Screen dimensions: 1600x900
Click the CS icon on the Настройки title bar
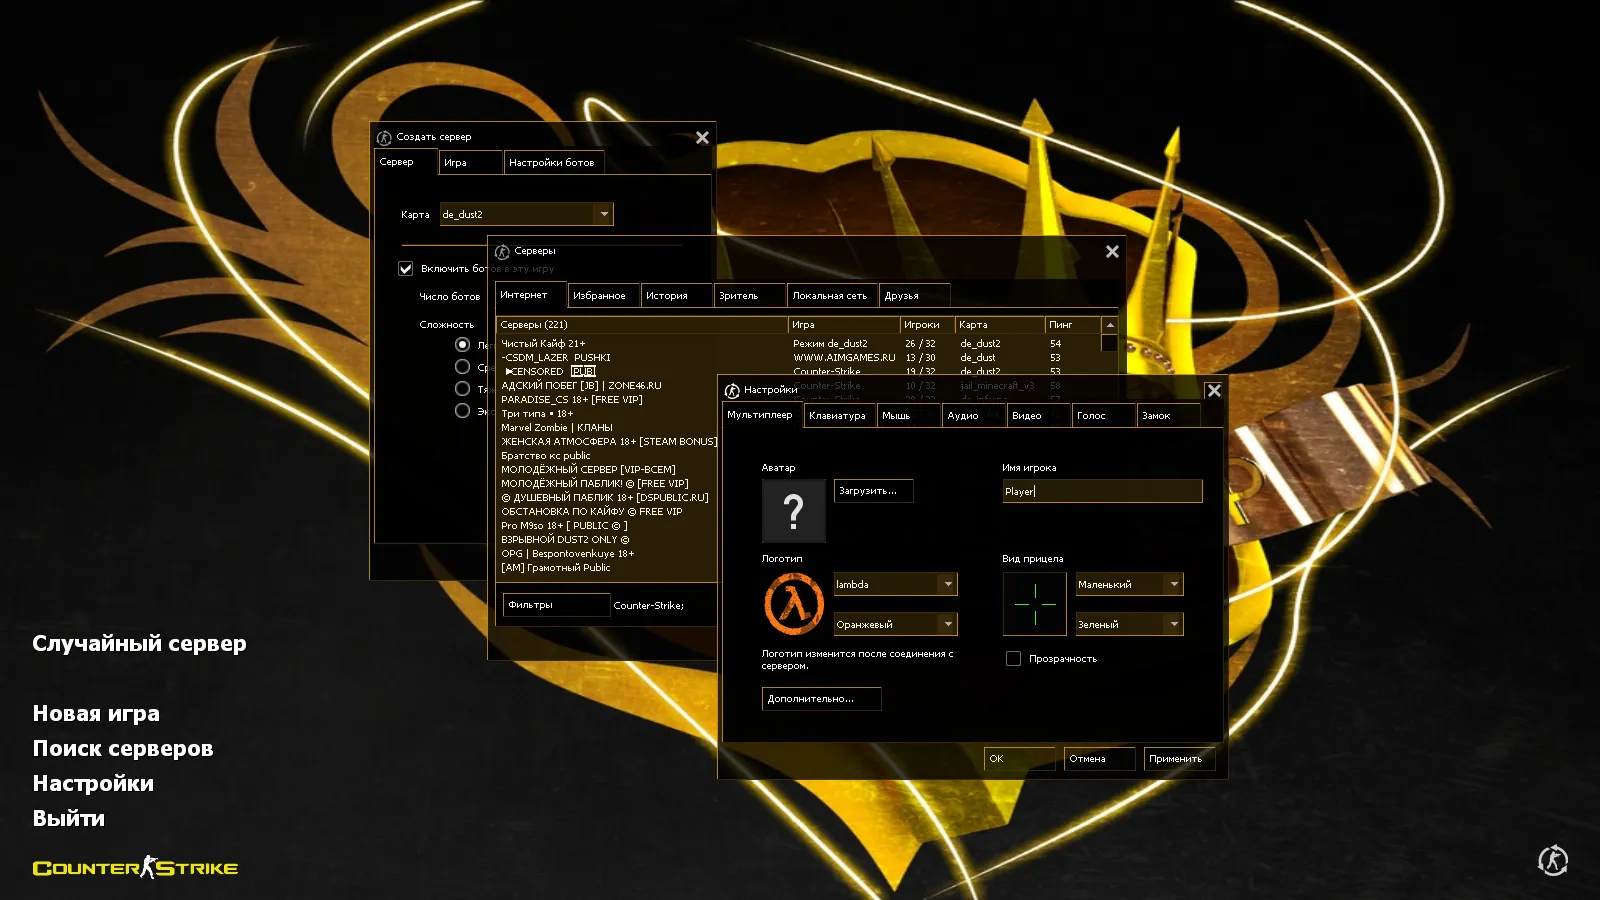point(731,389)
